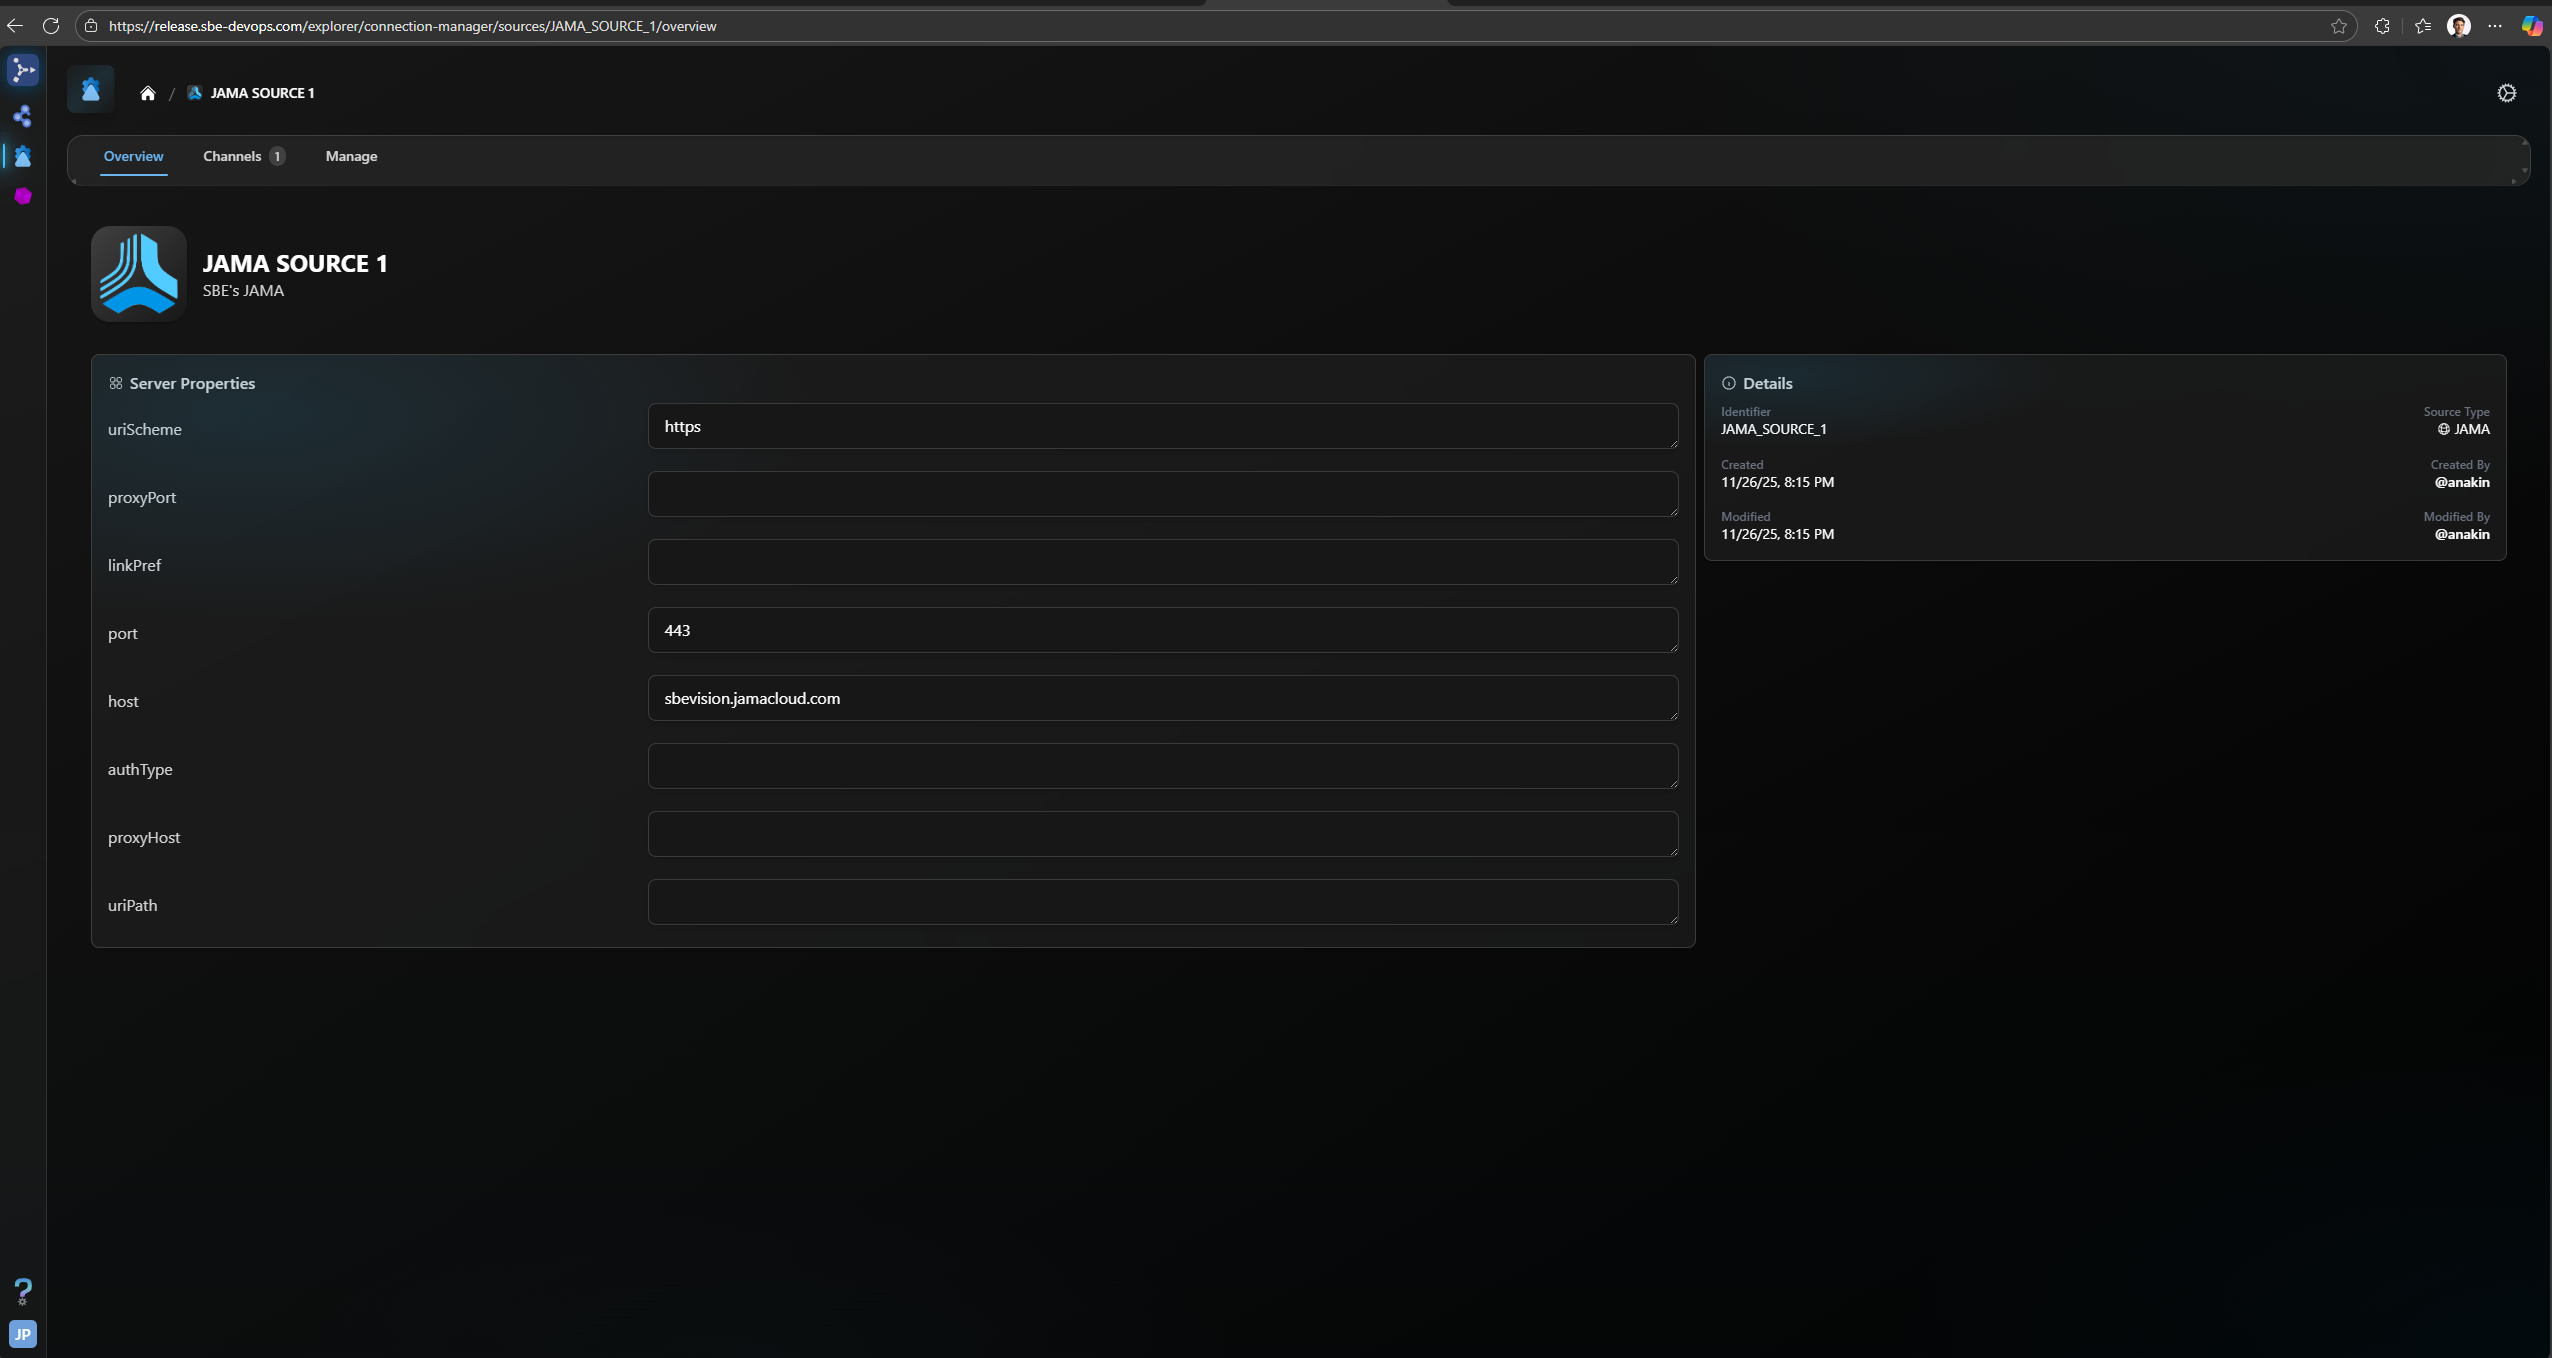Focus the uriScheme input field
This screenshot has width=2552, height=1358.
(1162, 426)
